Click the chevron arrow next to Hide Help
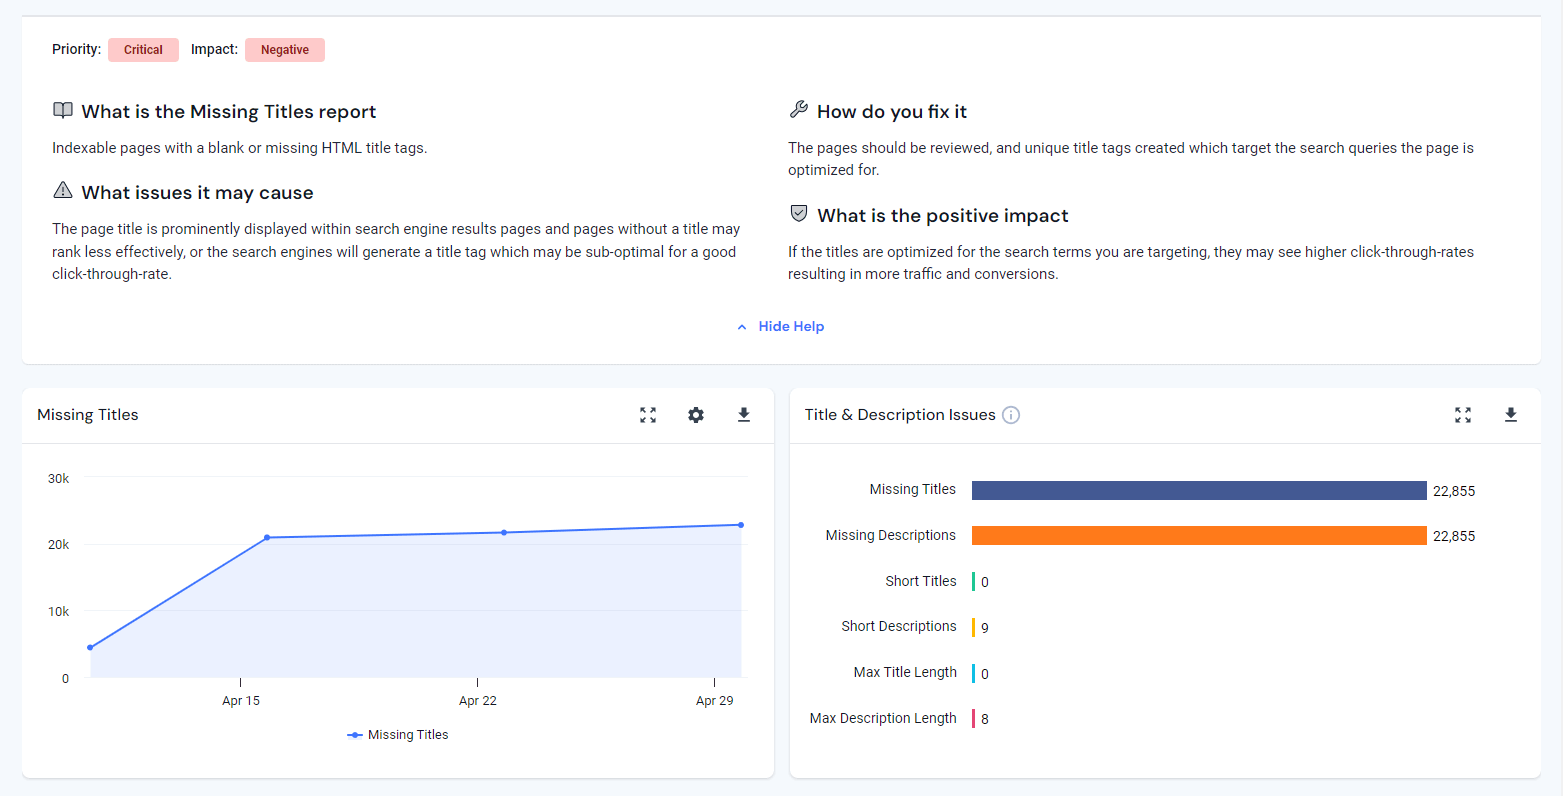Viewport: 1563px width, 796px height. click(742, 327)
